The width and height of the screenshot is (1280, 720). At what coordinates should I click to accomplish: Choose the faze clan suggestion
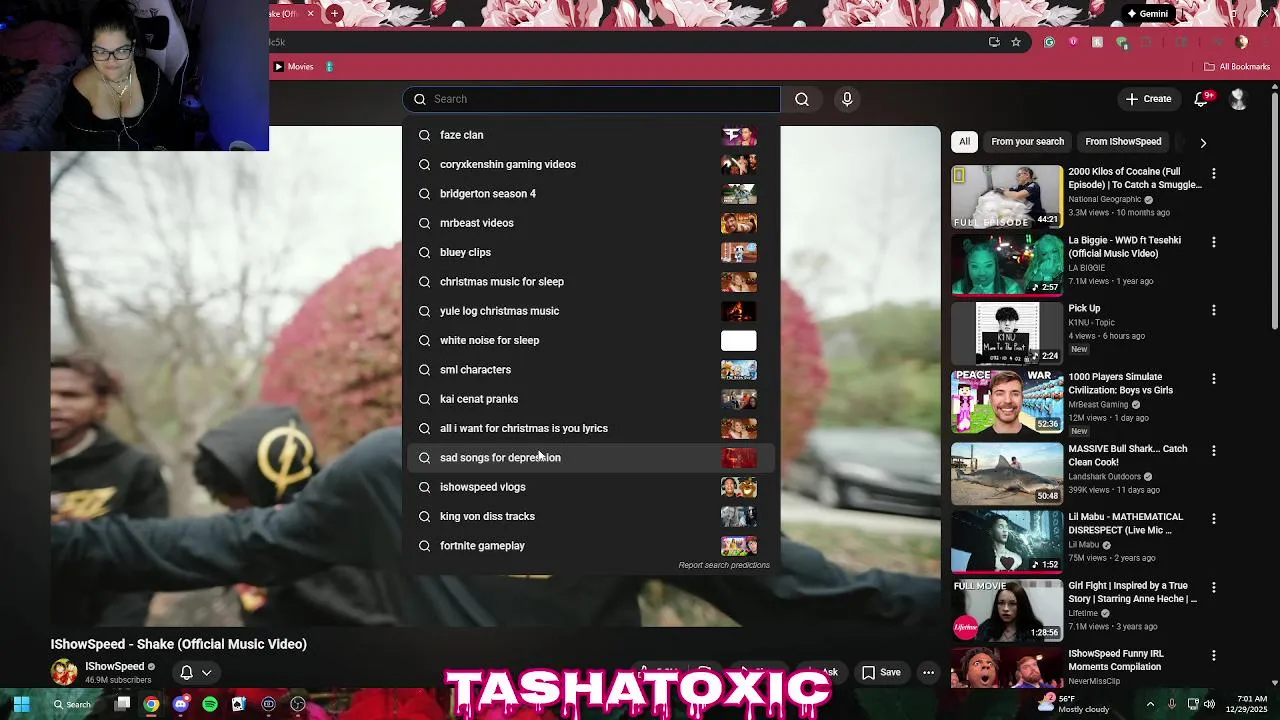[591, 135]
